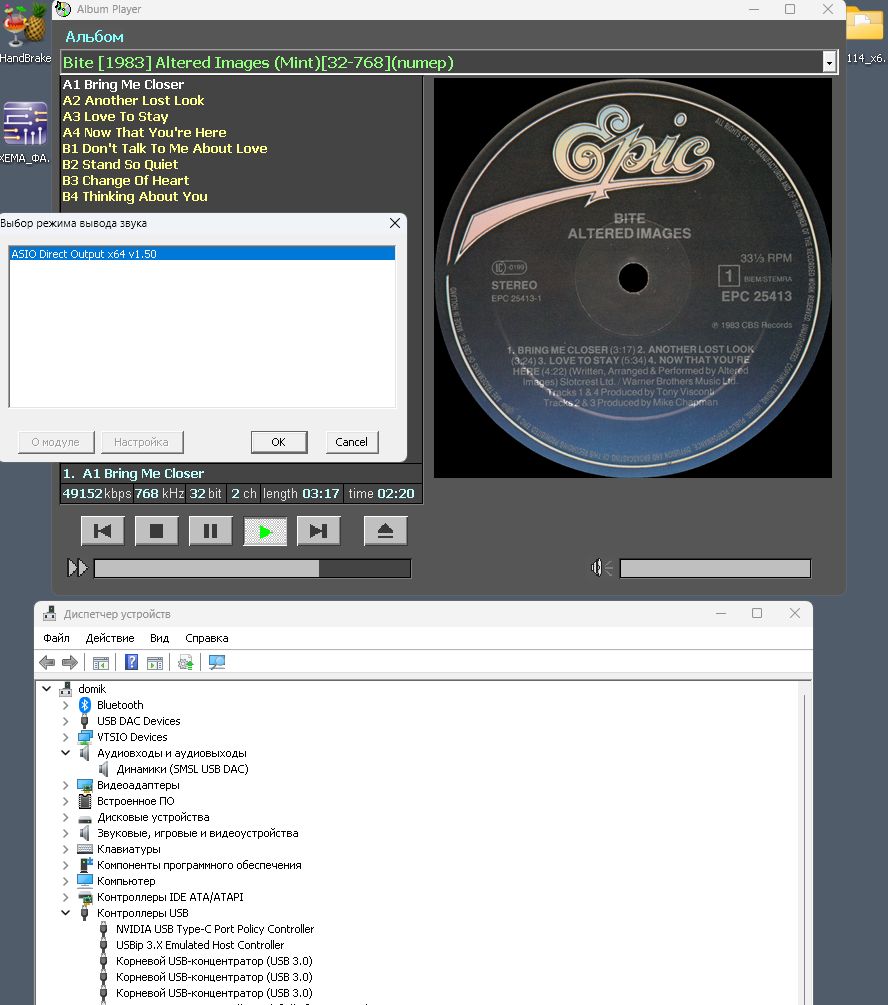Expand the Встроенное ПО category
Image resolution: width=888 pixels, height=1005 pixels.
pos(65,801)
